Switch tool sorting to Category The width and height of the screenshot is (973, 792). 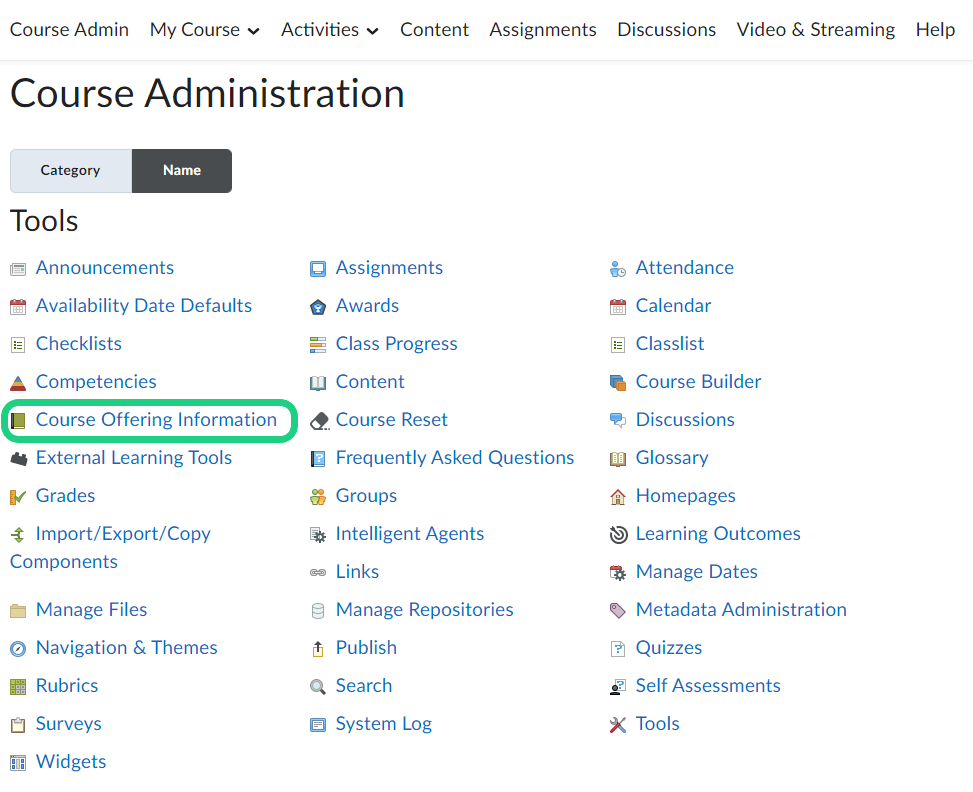[x=70, y=170]
